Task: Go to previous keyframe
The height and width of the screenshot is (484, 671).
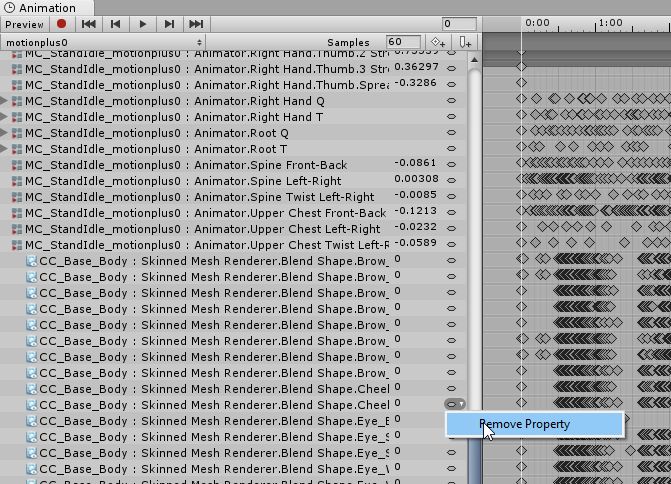Action: (115, 24)
